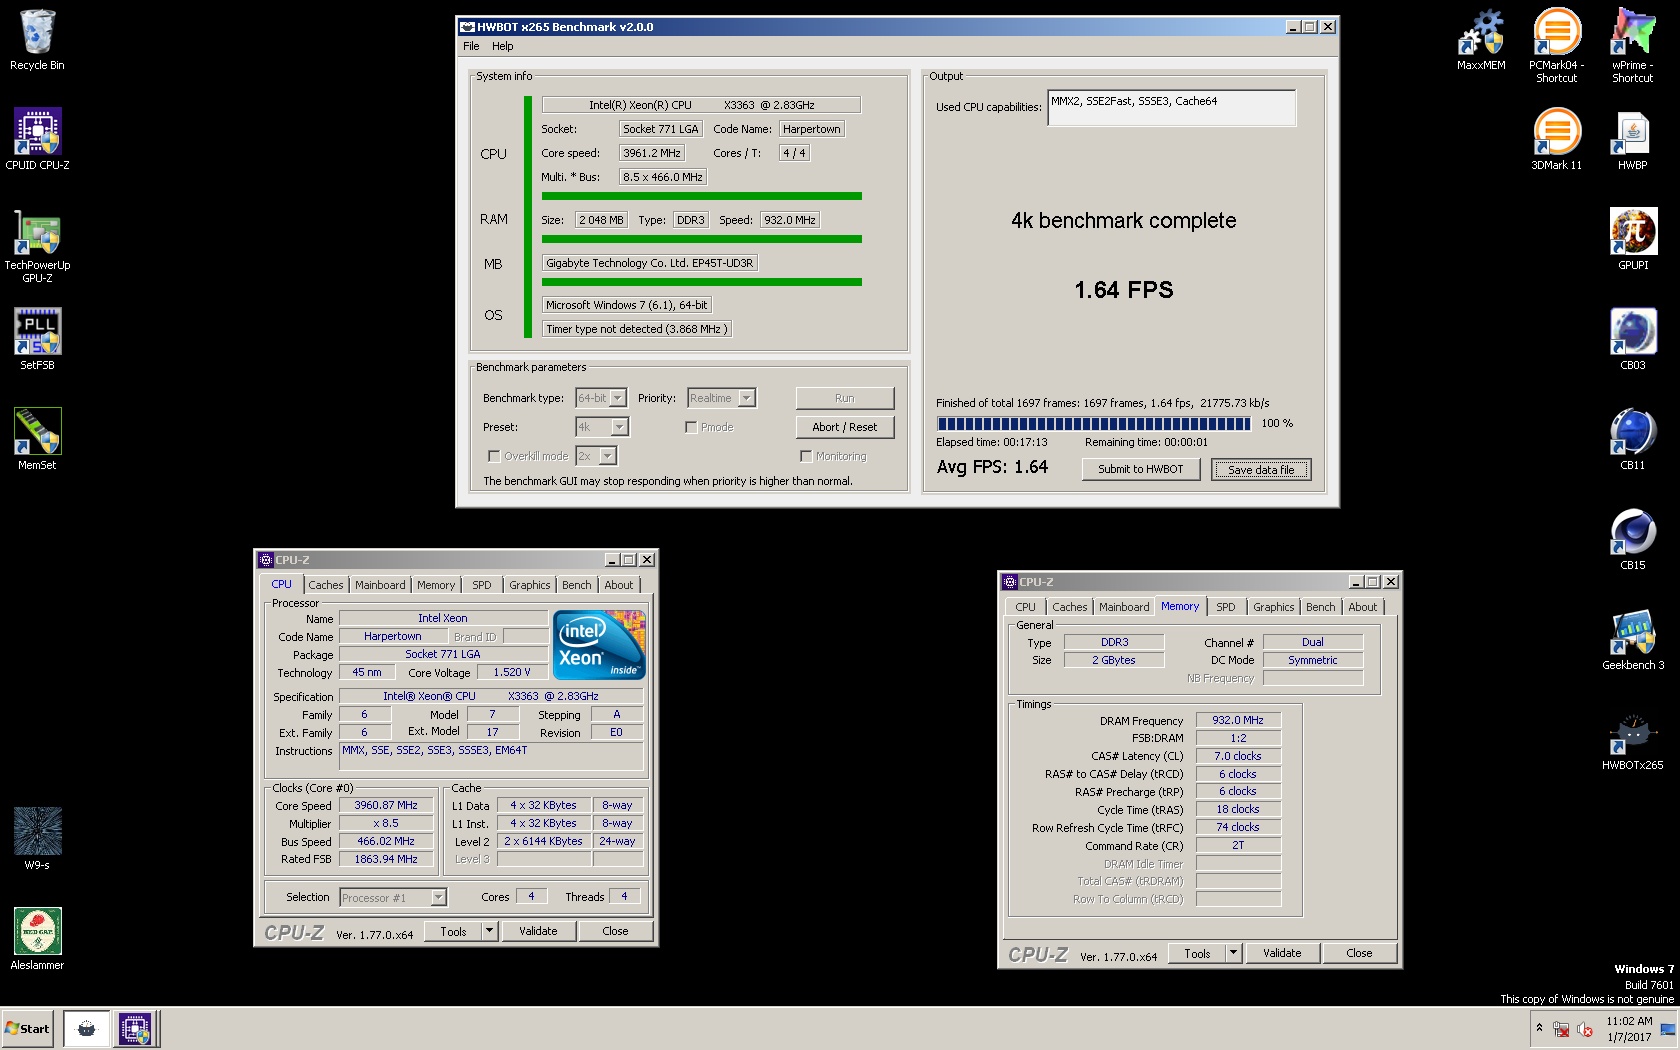Click Validate in Memory CPU-Z window

tap(1282, 953)
